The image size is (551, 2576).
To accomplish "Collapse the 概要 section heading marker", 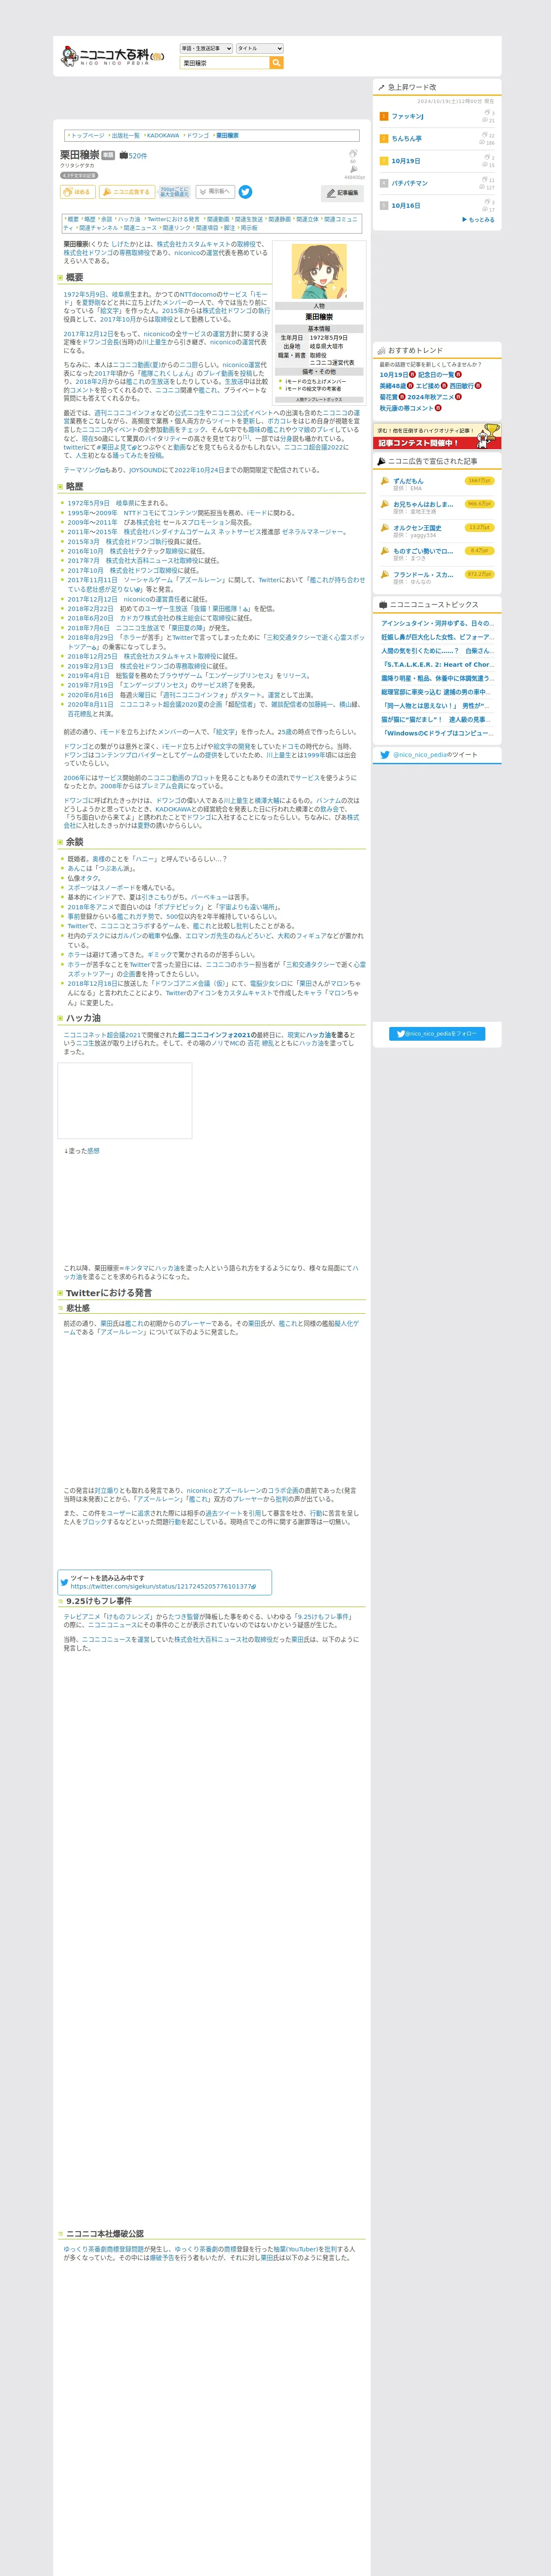I will [60, 278].
